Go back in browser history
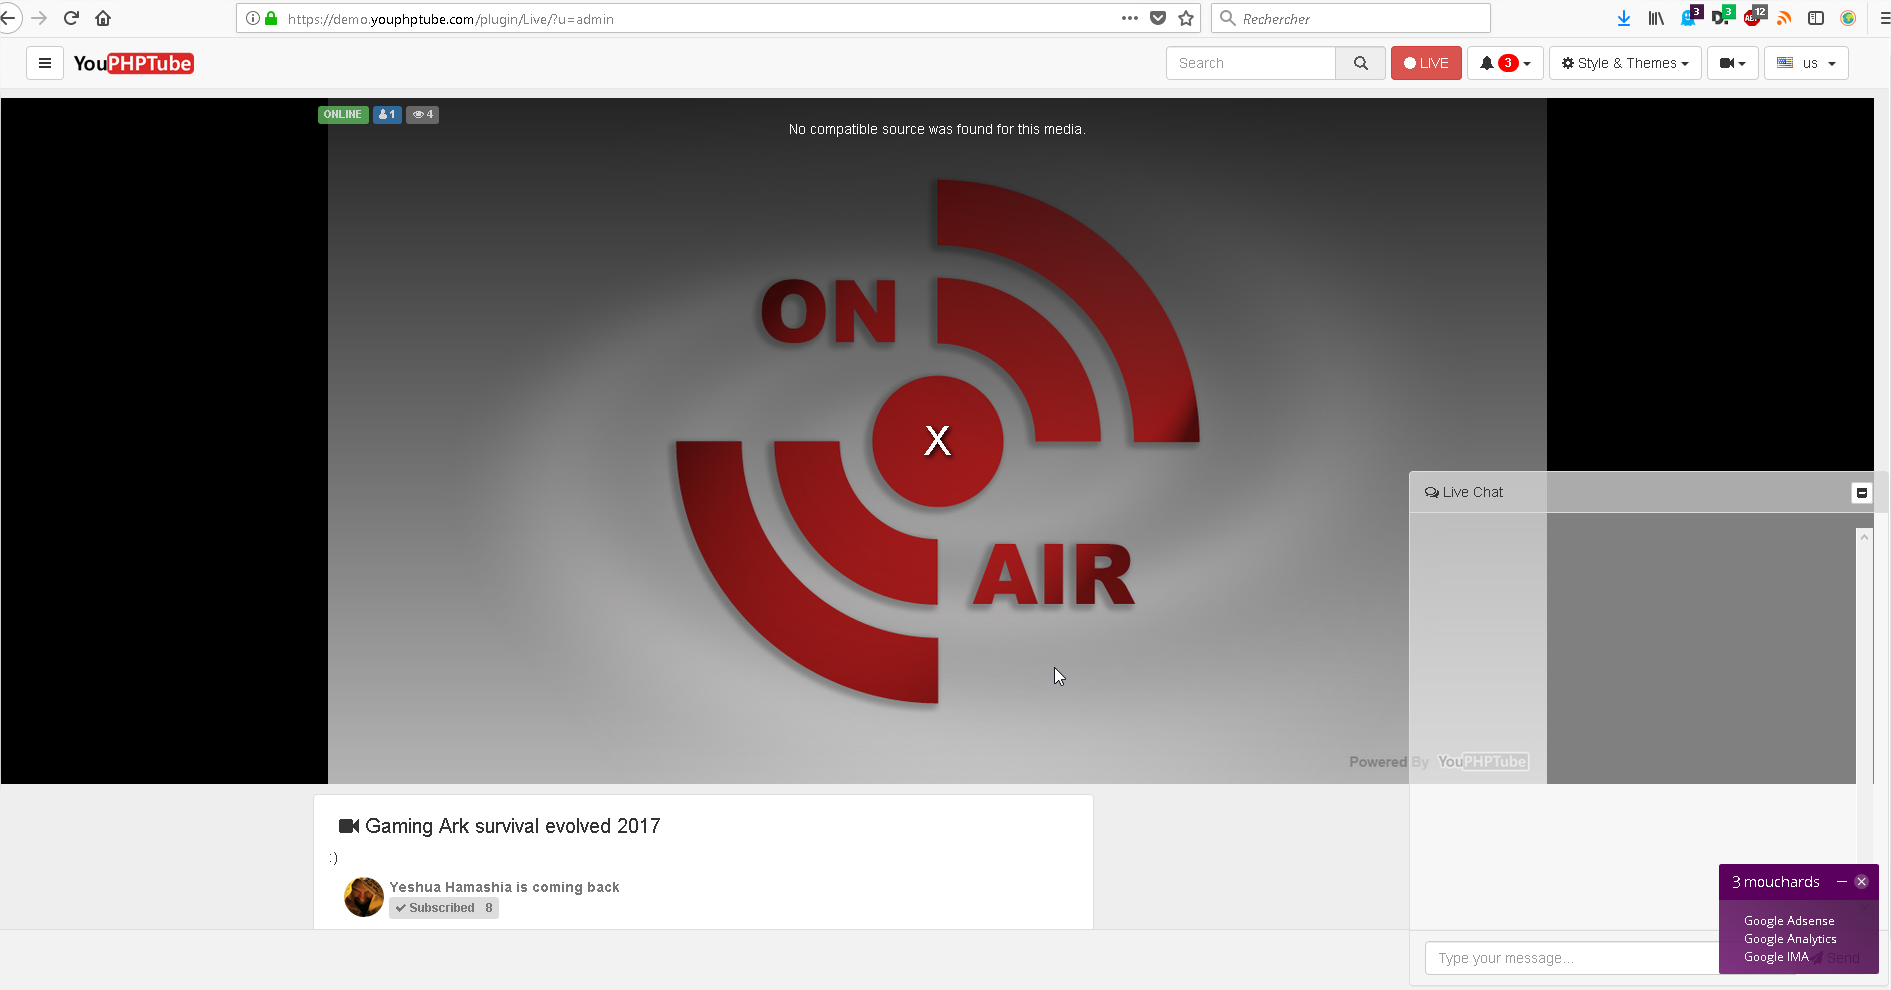1891x990 pixels. click(x=8, y=18)
